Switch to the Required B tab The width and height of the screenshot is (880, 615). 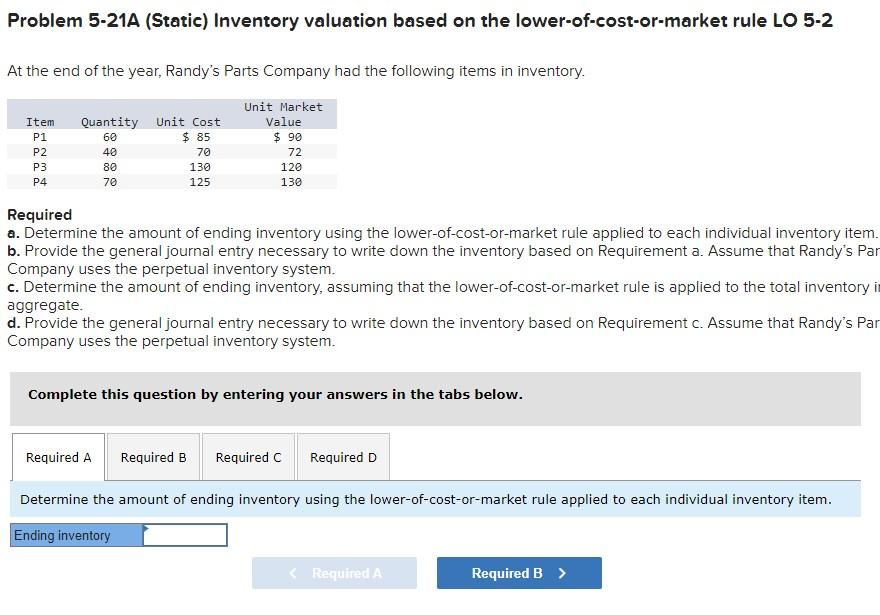point(153,457)
